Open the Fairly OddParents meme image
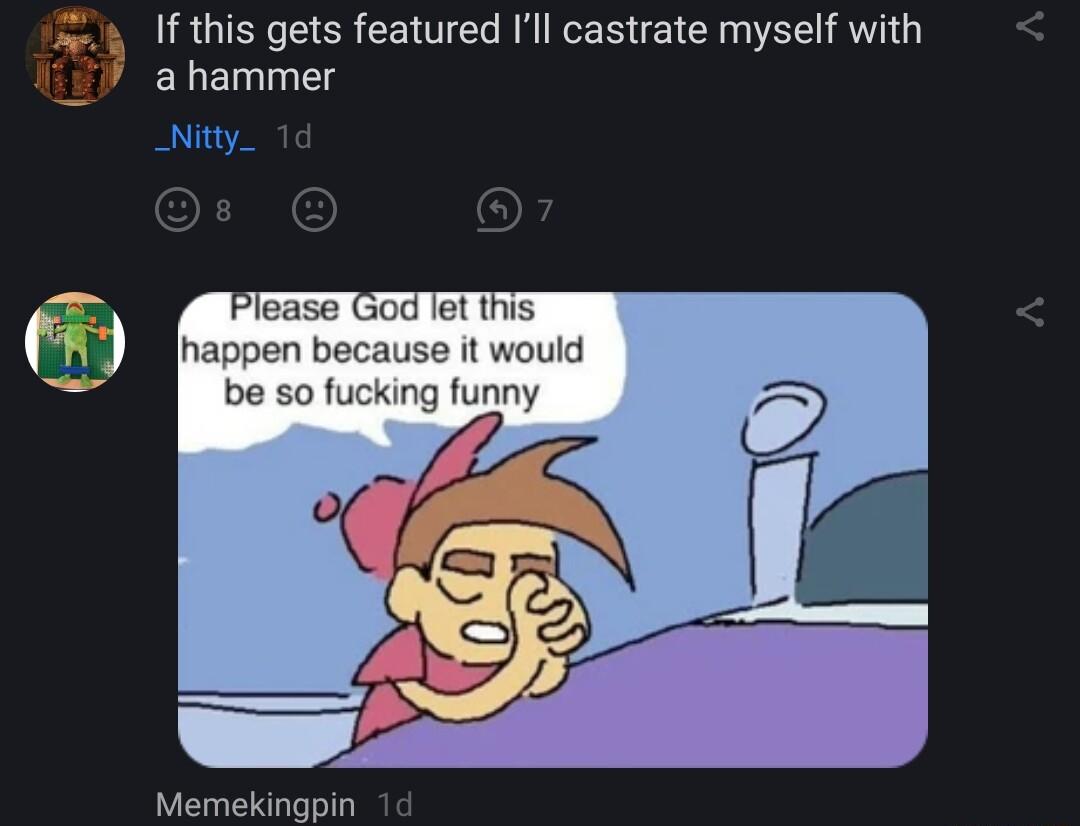The height and width of the screenshot is (826, 1080). 555,528
